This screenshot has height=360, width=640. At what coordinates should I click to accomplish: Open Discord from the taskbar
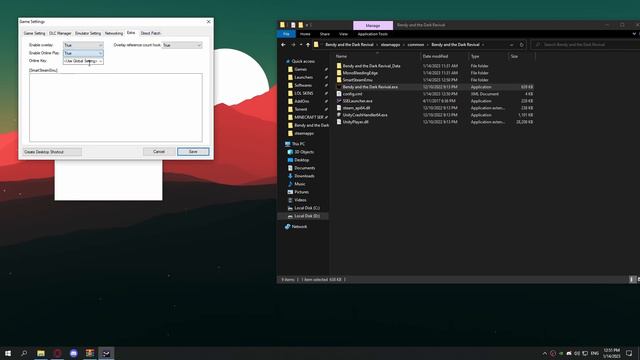tap(73, 353)
